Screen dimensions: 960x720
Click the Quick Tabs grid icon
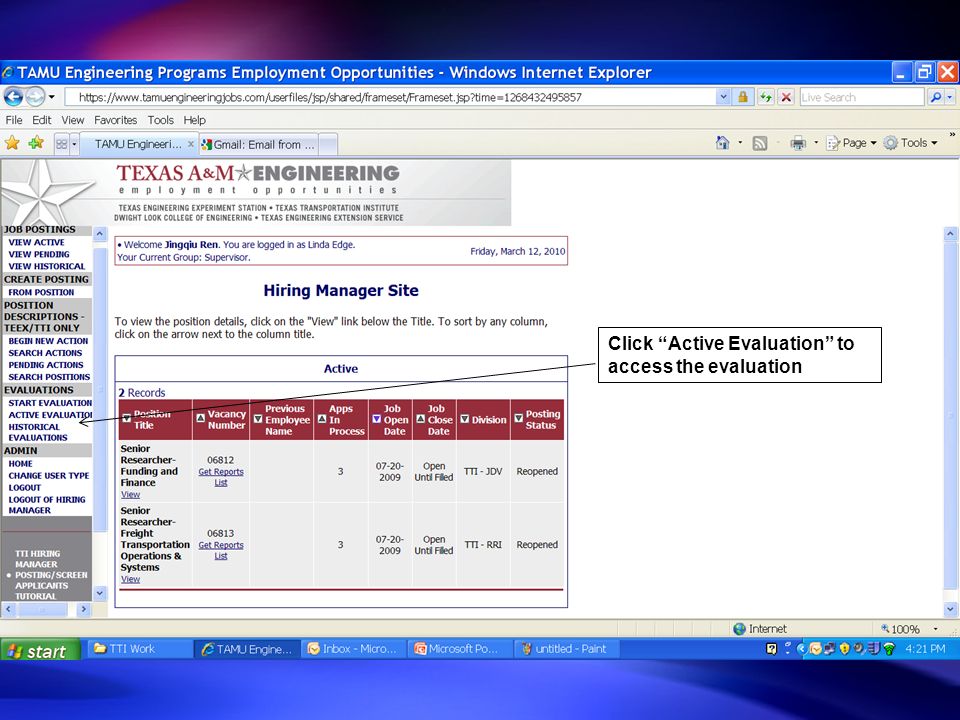[61, 144]
